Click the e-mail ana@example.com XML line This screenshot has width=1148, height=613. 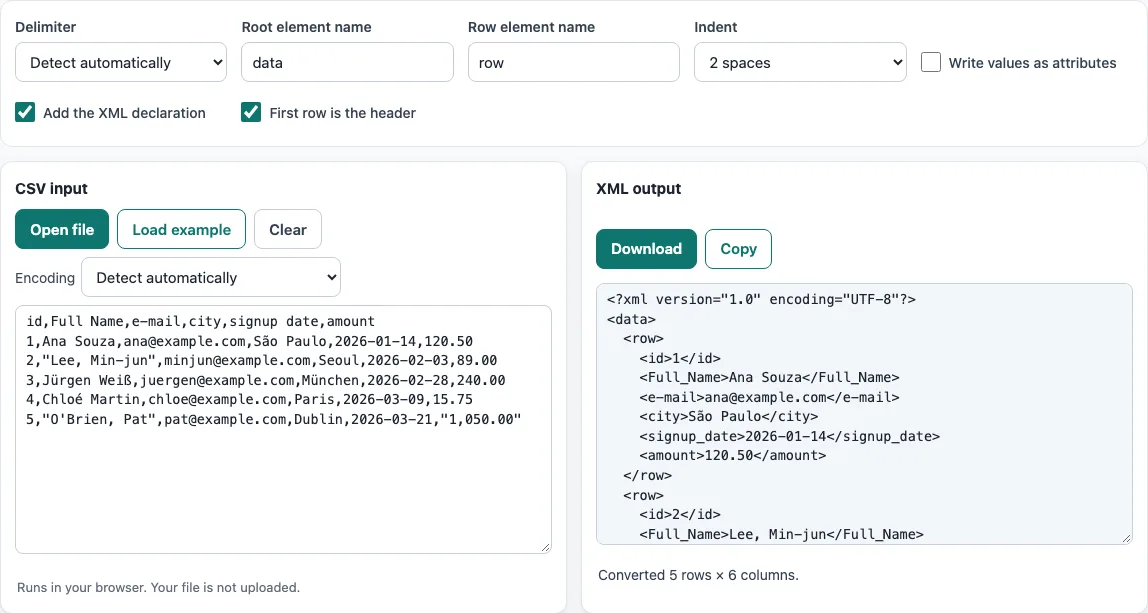[769, 398]
